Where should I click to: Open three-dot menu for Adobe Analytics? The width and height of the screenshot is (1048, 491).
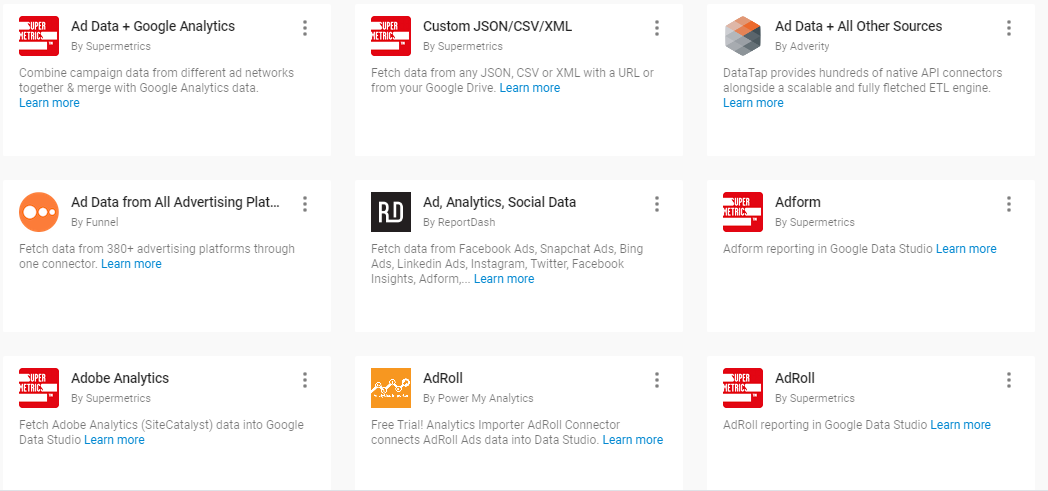pyautogui.click(x=305, y=380)
